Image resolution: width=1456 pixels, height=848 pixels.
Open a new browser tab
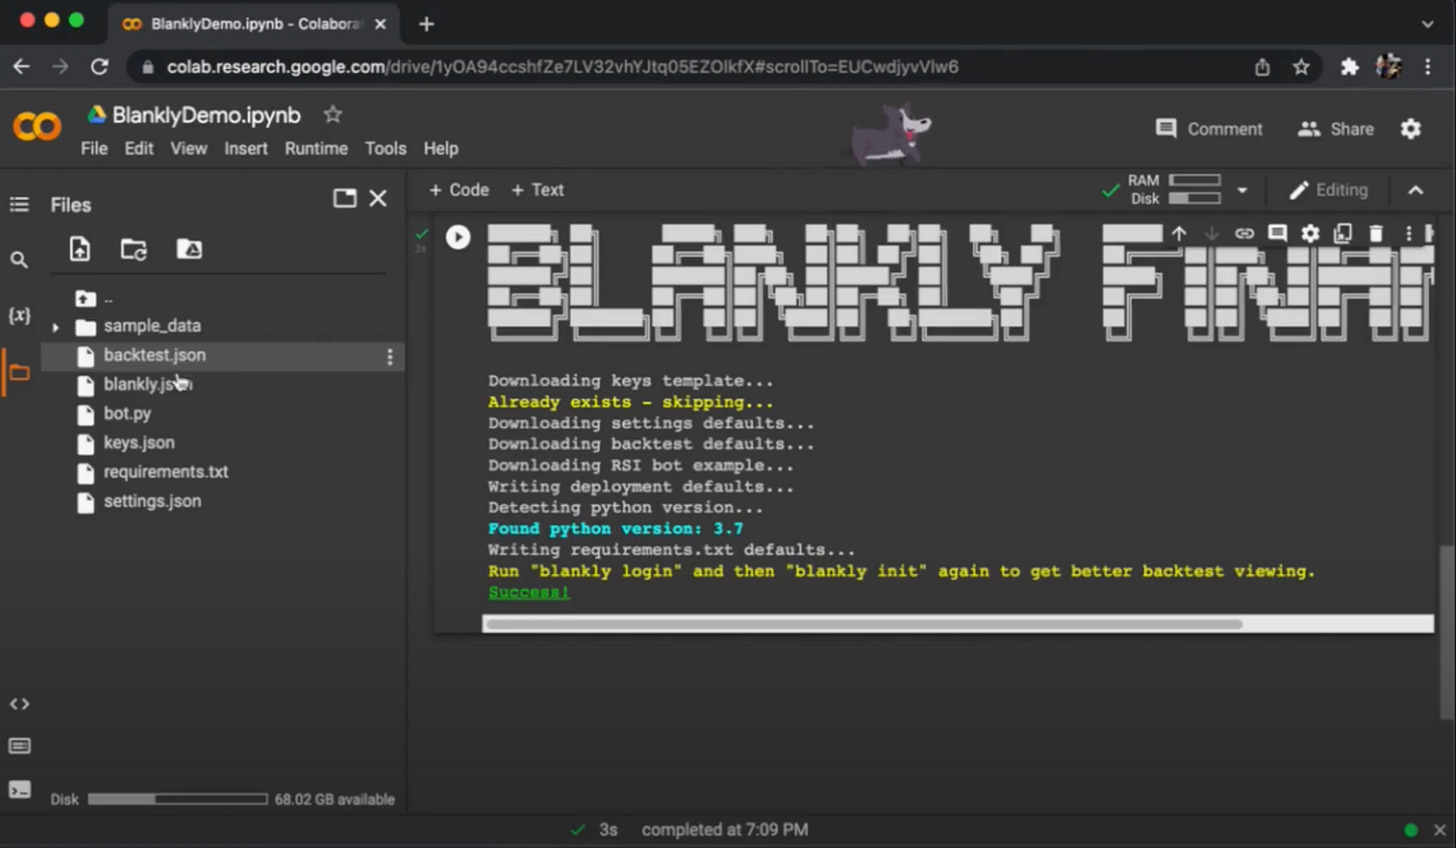(427, 23)
